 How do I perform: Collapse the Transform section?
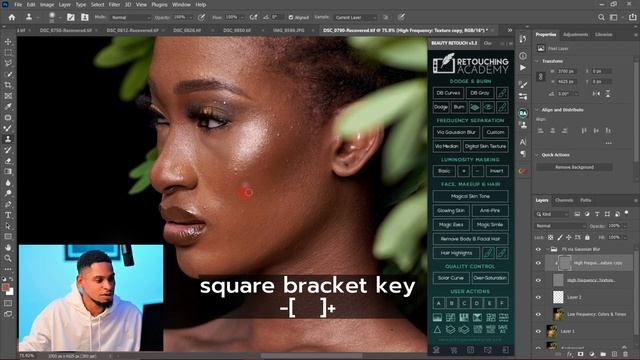(x=537, y=61)
